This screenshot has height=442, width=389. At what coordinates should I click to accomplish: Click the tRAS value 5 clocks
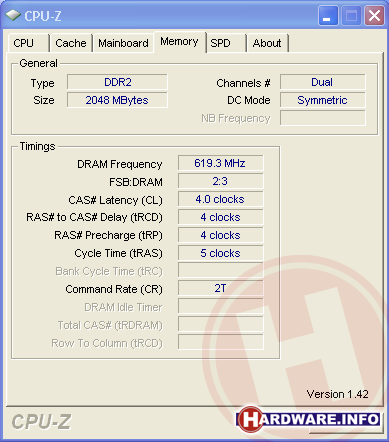[x=220, y=253]
